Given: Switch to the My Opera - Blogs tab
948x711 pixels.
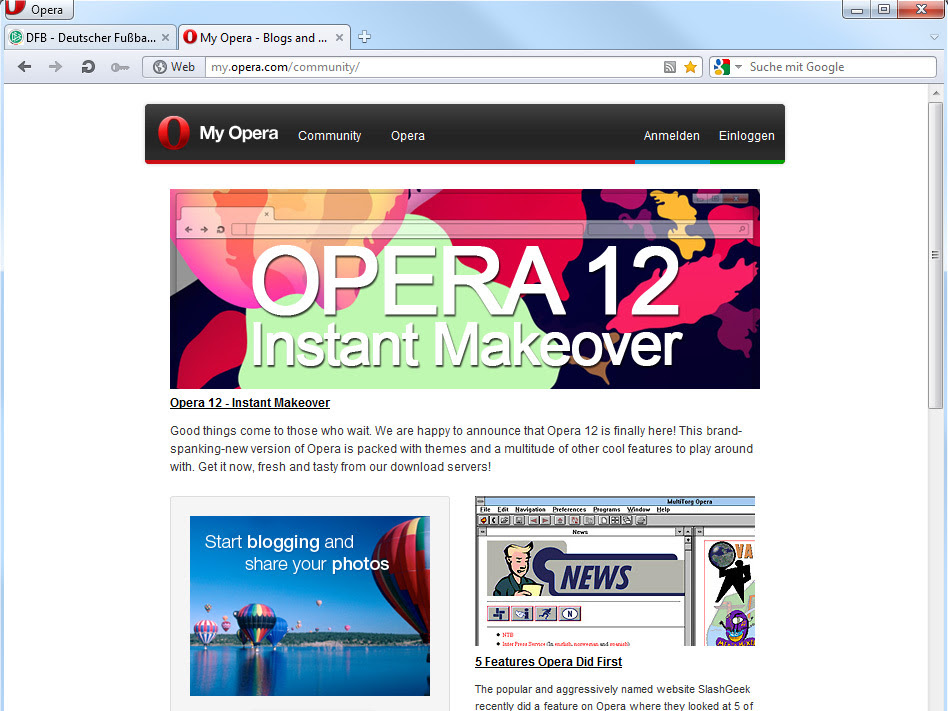Looking at the screenshot, I should click(264, 37).
